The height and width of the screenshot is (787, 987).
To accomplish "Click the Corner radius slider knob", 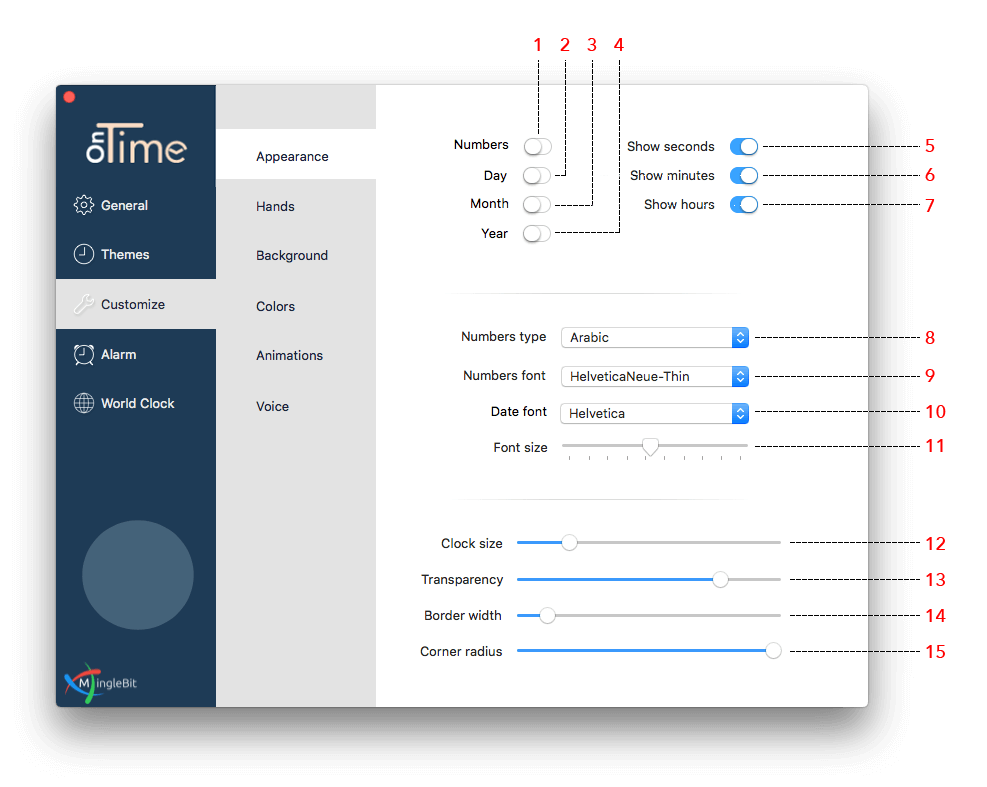I will pyautogui.click(x=774, y=651).
